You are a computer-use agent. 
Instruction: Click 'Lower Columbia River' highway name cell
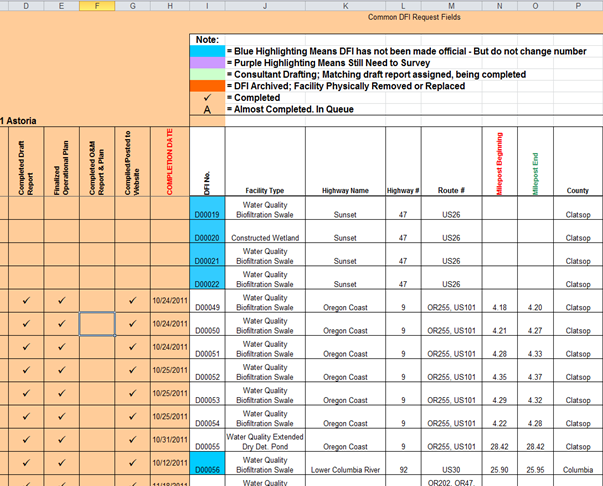[345, 463]
